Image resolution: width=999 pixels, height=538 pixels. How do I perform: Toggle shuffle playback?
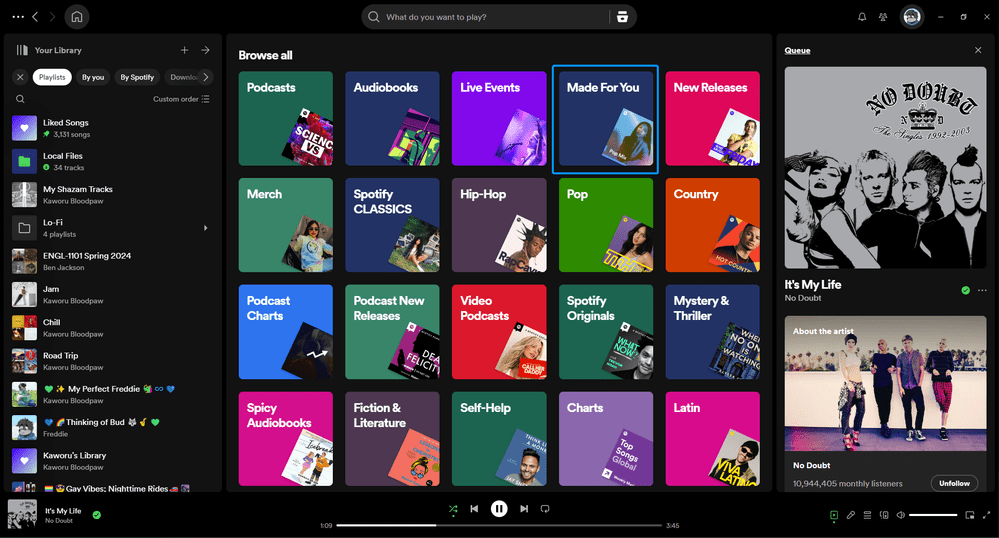point(453,509)
